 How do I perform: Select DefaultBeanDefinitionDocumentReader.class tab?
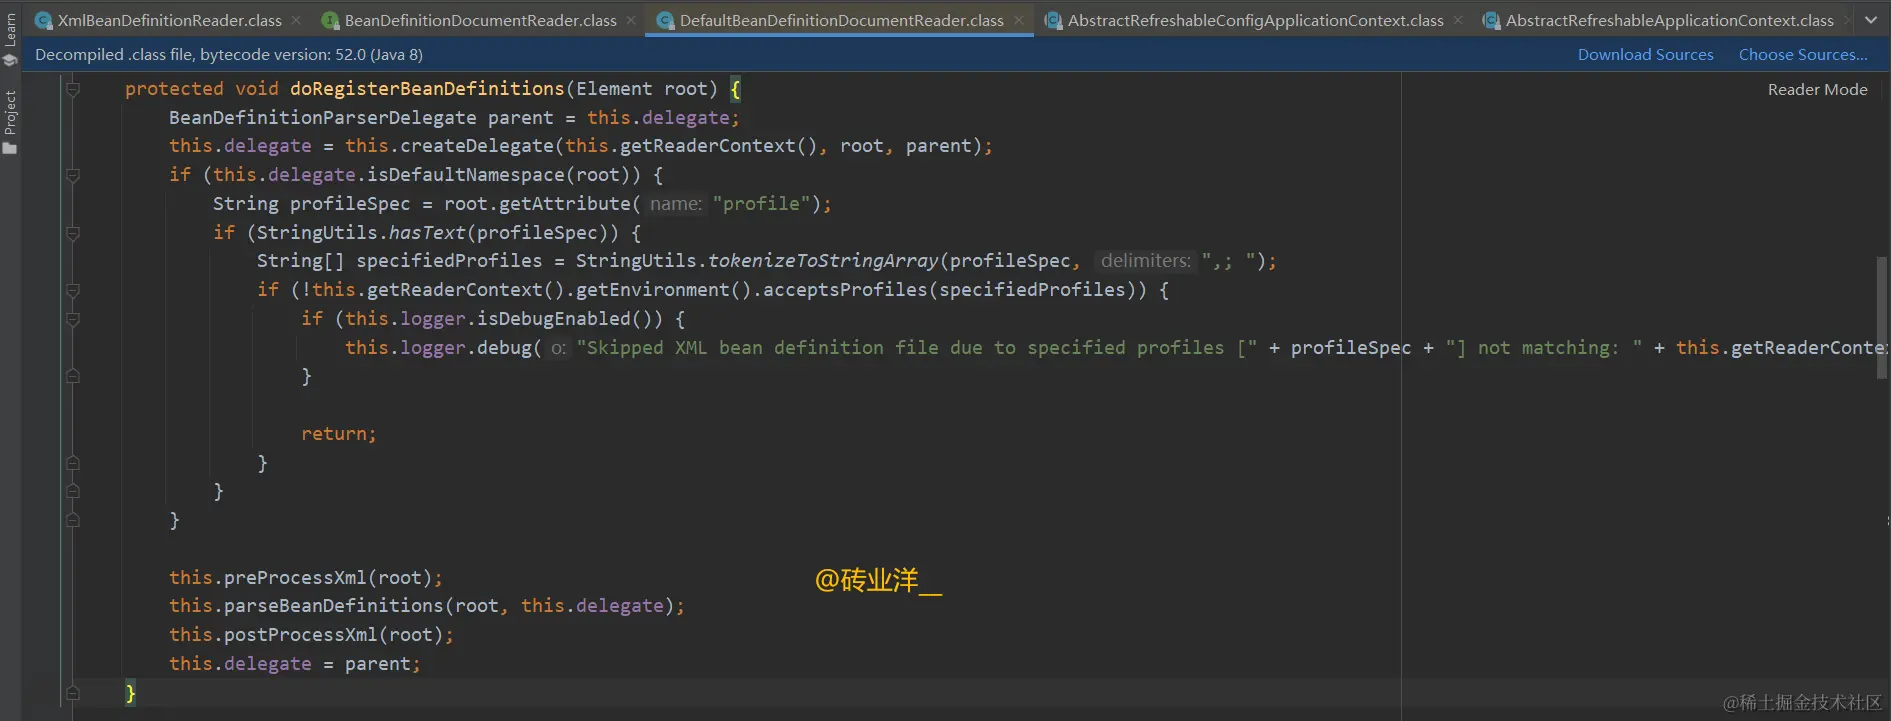pyautogui.click(x=841, y=20)
